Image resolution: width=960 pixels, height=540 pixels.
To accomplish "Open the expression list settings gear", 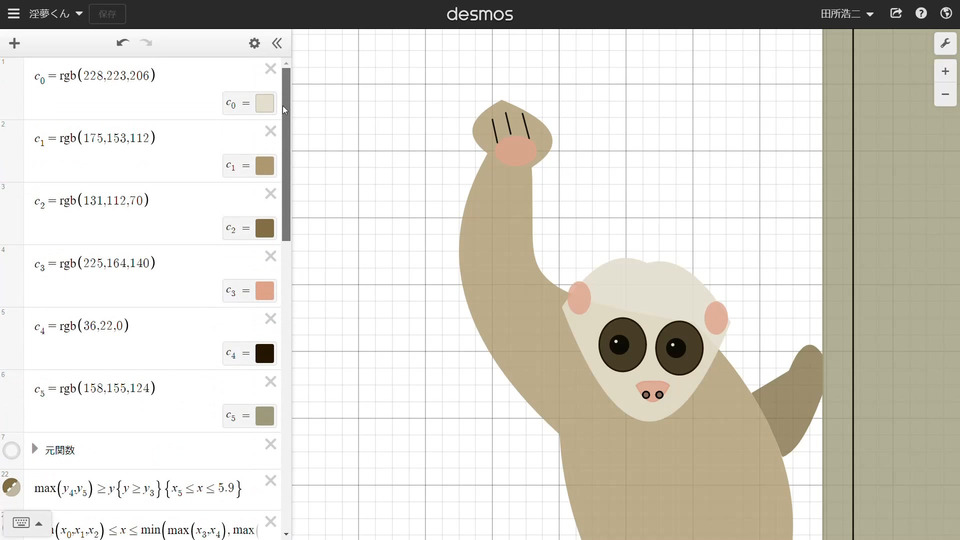I will [254, 43].
